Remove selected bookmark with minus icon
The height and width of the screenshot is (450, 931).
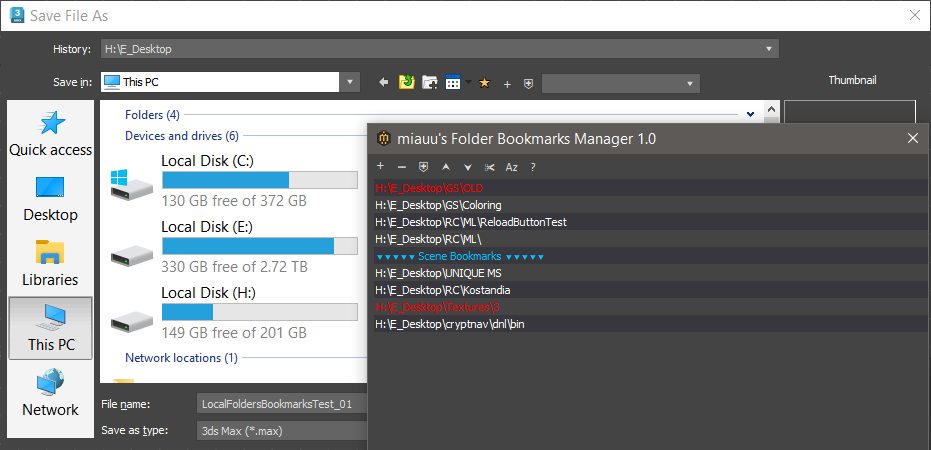(402, 167)
